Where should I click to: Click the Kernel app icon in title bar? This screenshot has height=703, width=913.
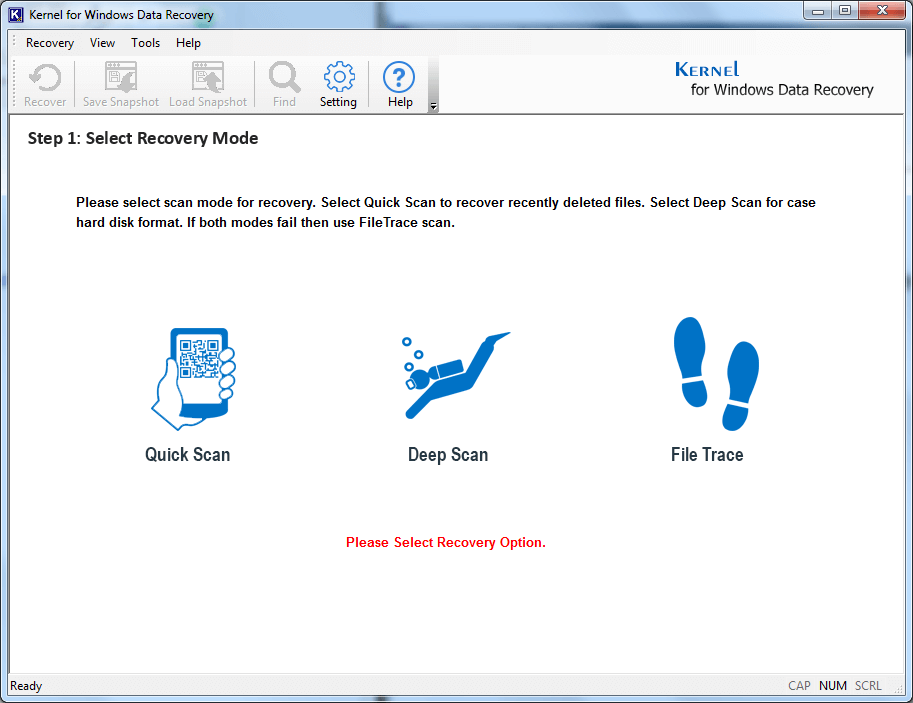pyautogui.click(x=16, y=15)
